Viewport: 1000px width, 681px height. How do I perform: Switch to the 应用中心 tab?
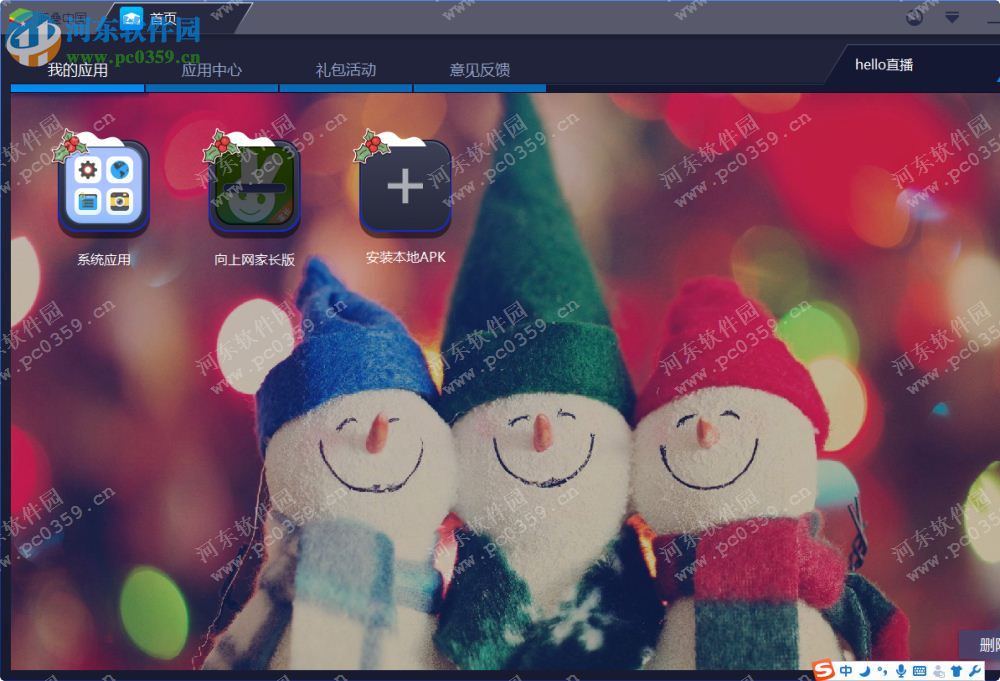(211, 69)
